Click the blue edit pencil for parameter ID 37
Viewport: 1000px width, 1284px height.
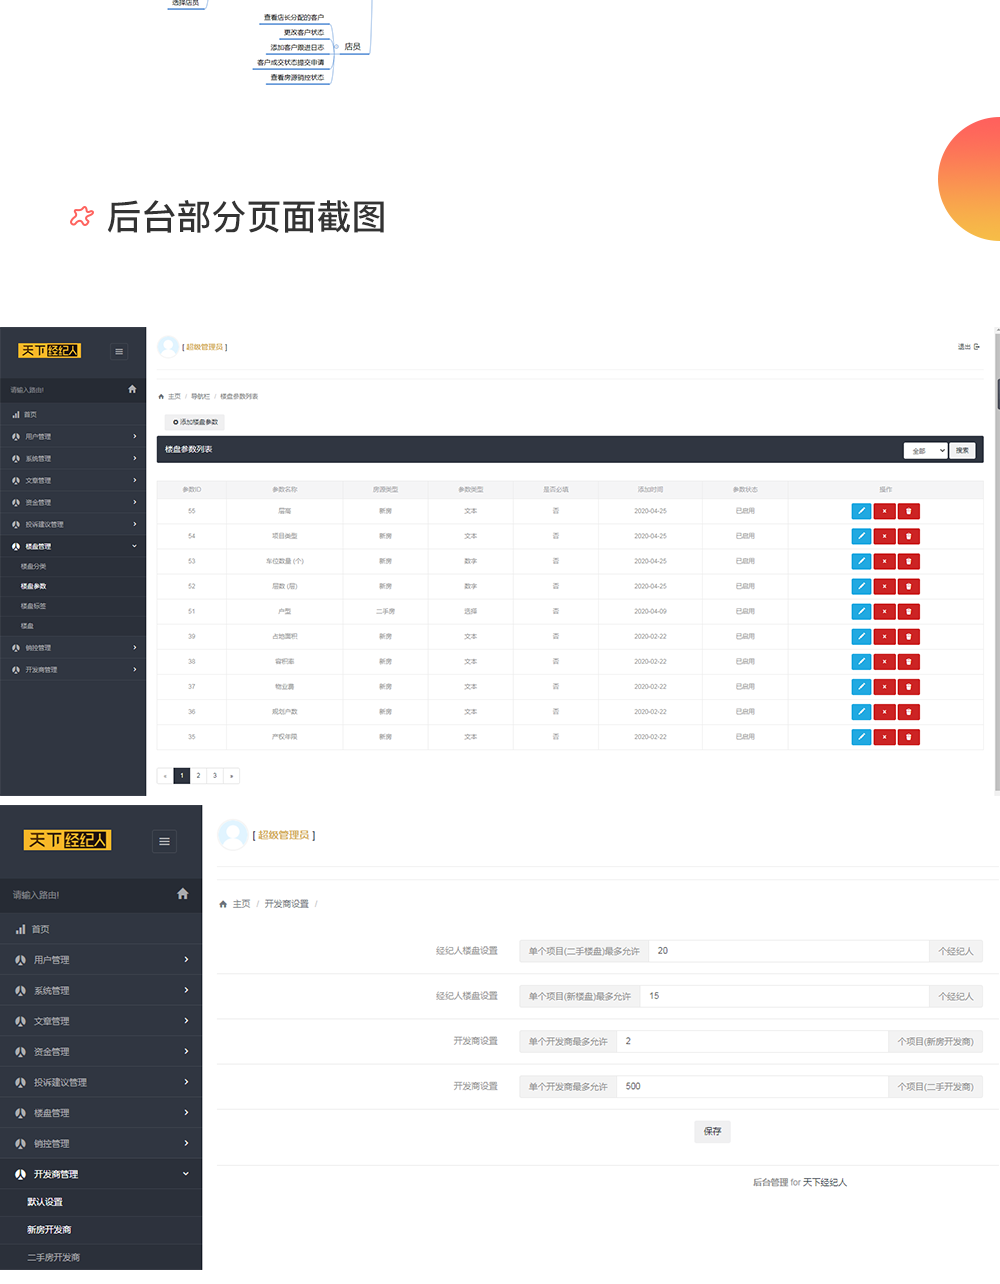[x=860, y=687]
